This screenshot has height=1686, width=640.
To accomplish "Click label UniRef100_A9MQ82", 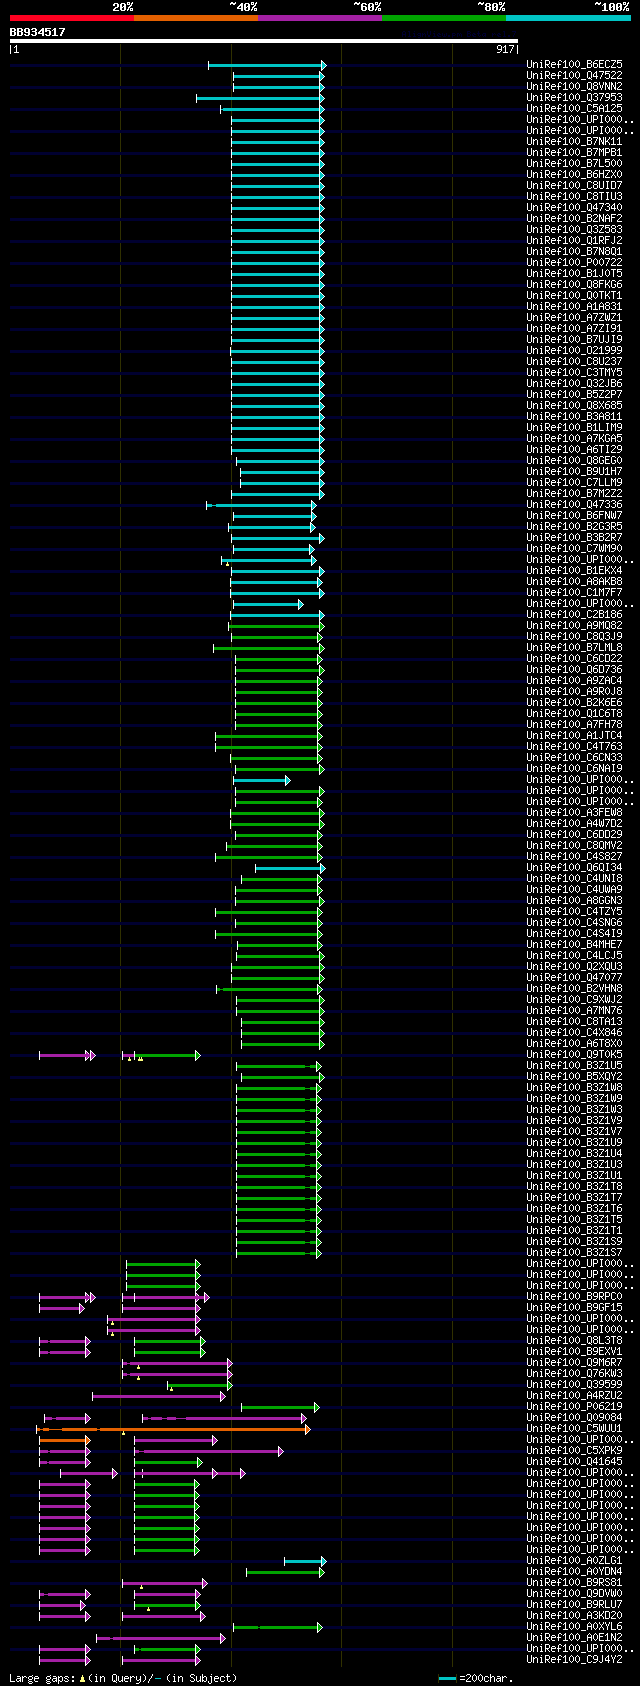I will pos(574,626).
